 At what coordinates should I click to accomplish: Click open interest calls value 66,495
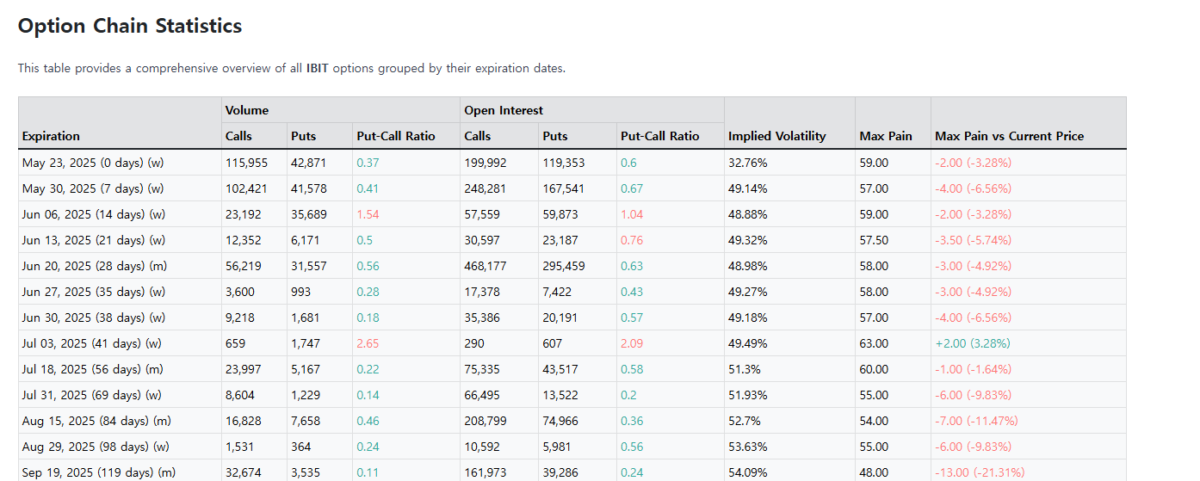[x=482, y=396]
